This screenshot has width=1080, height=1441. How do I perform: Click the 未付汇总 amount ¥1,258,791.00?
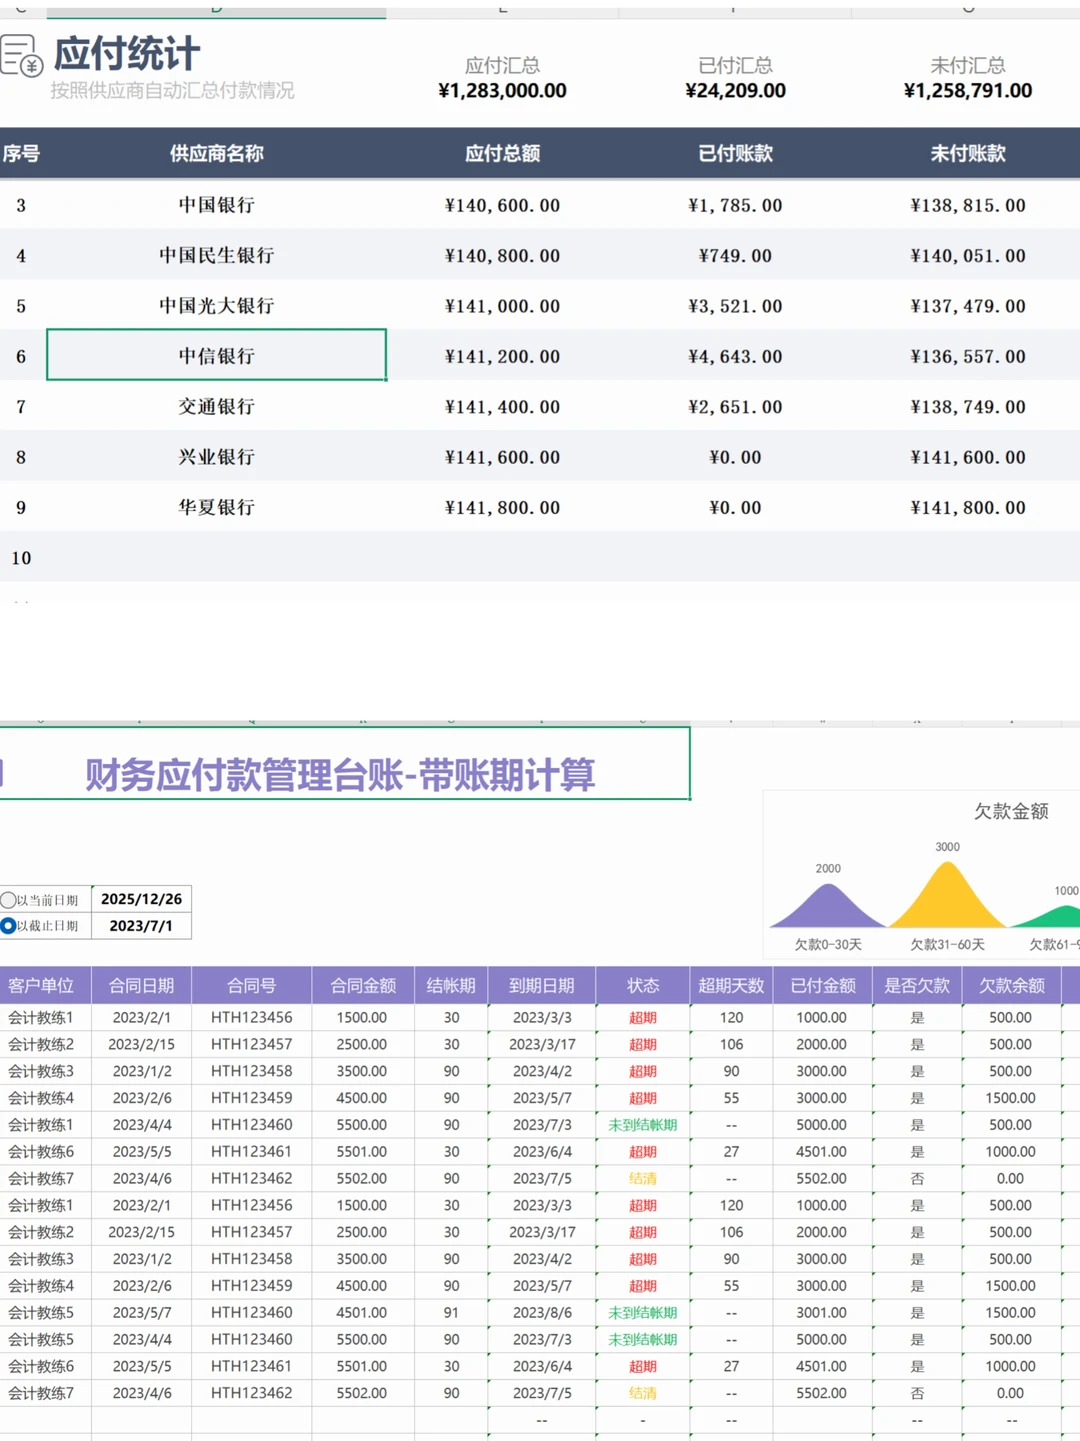click(967, 90)
